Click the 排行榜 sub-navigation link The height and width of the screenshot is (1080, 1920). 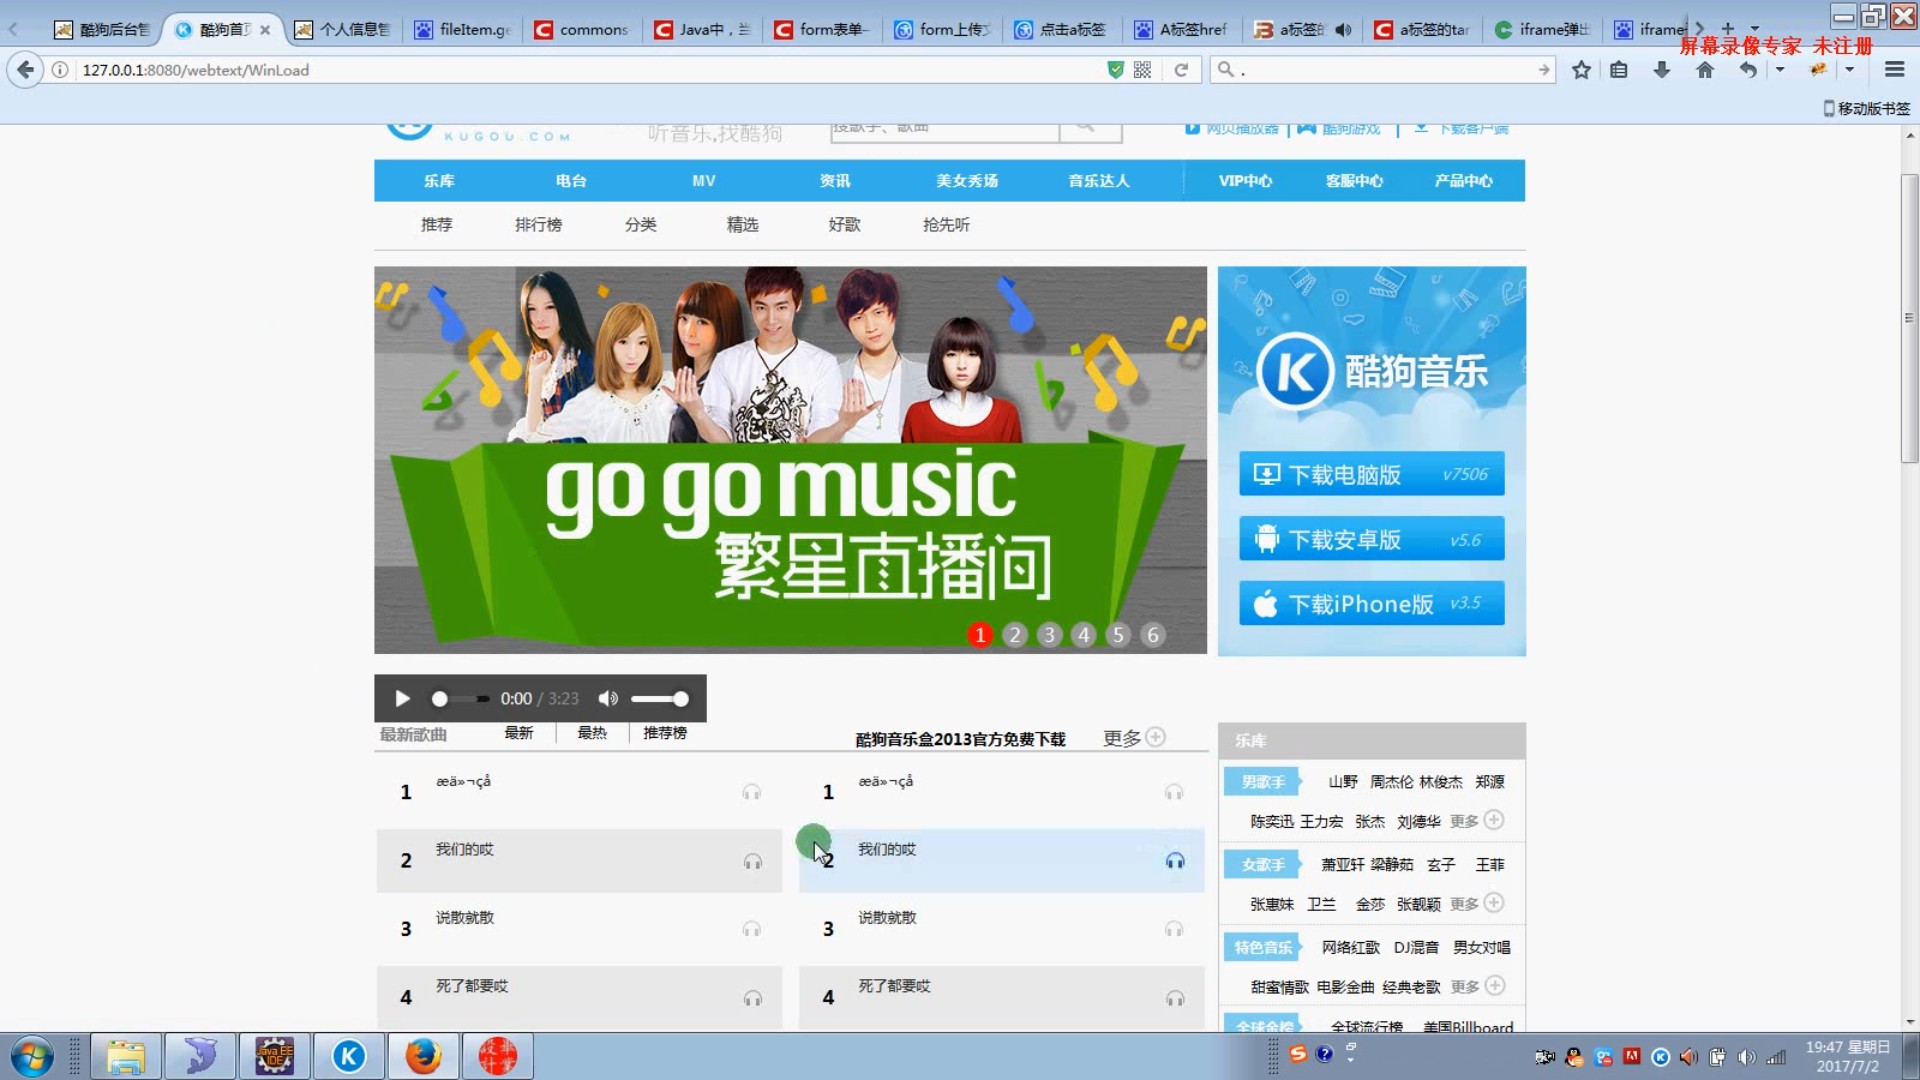pos(538,225)
